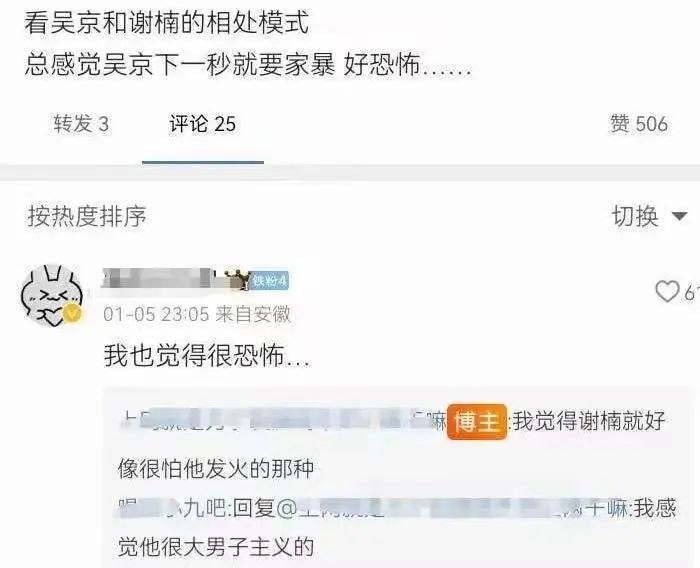The width and height of the screenshot is (700, 568).
Task: Tap the post text 看吴京和谢楠的相处模式
Action: pos(167,23)
